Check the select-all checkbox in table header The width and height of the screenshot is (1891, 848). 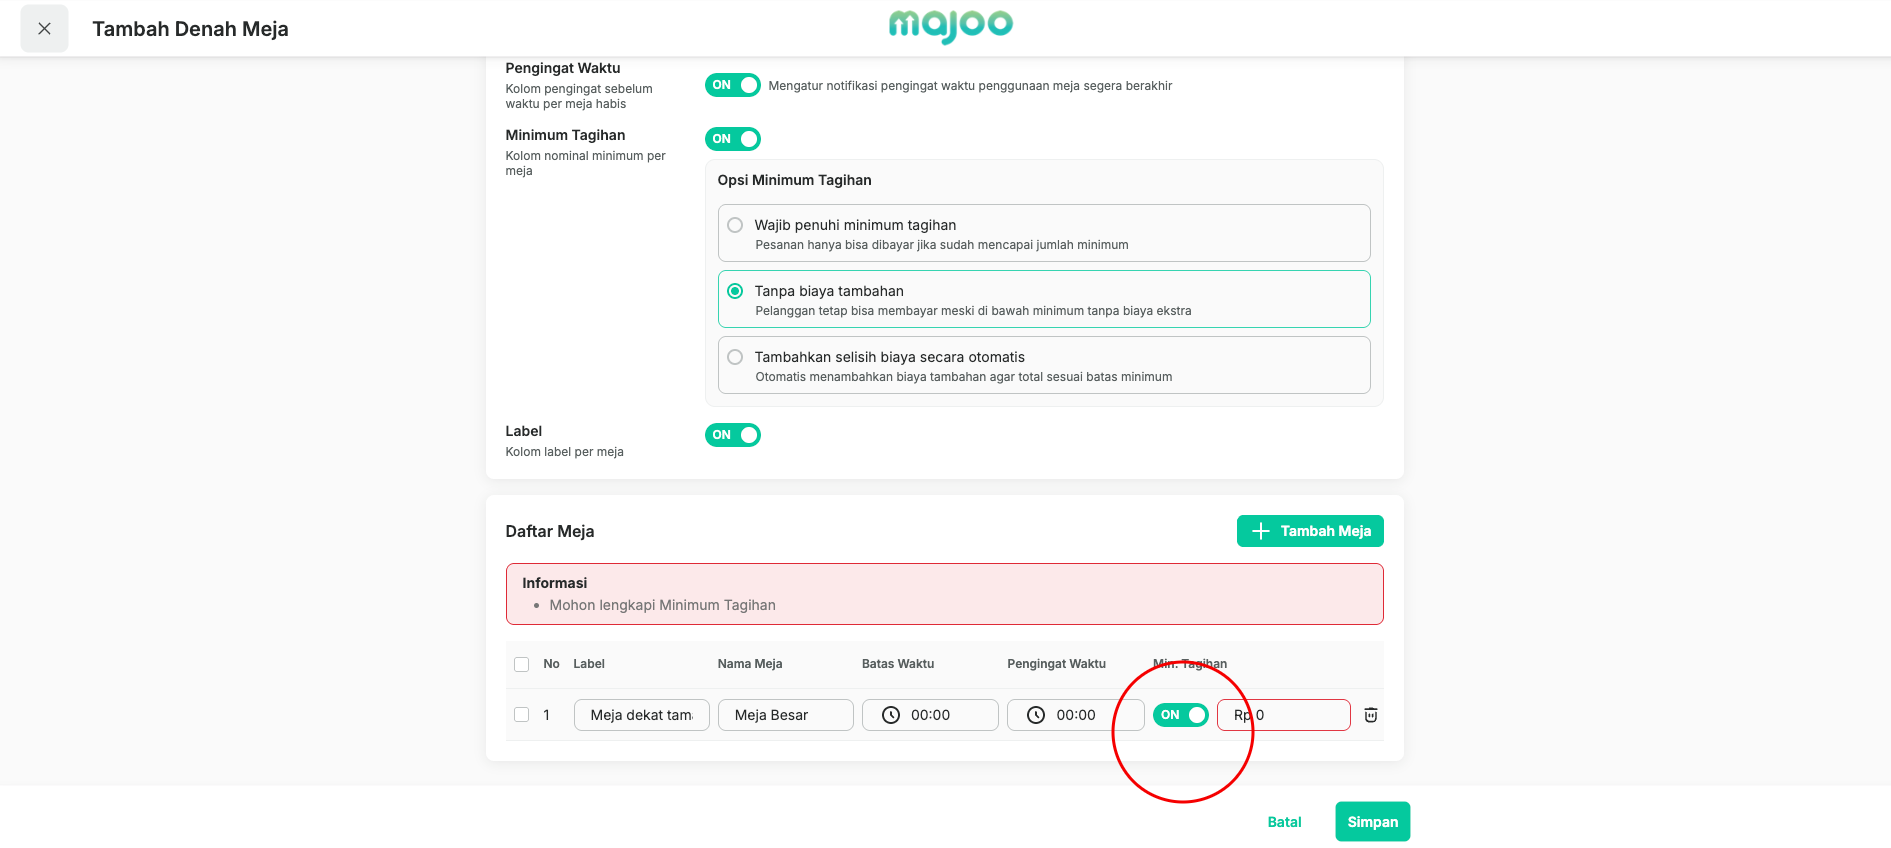click(x=521, y=664)
